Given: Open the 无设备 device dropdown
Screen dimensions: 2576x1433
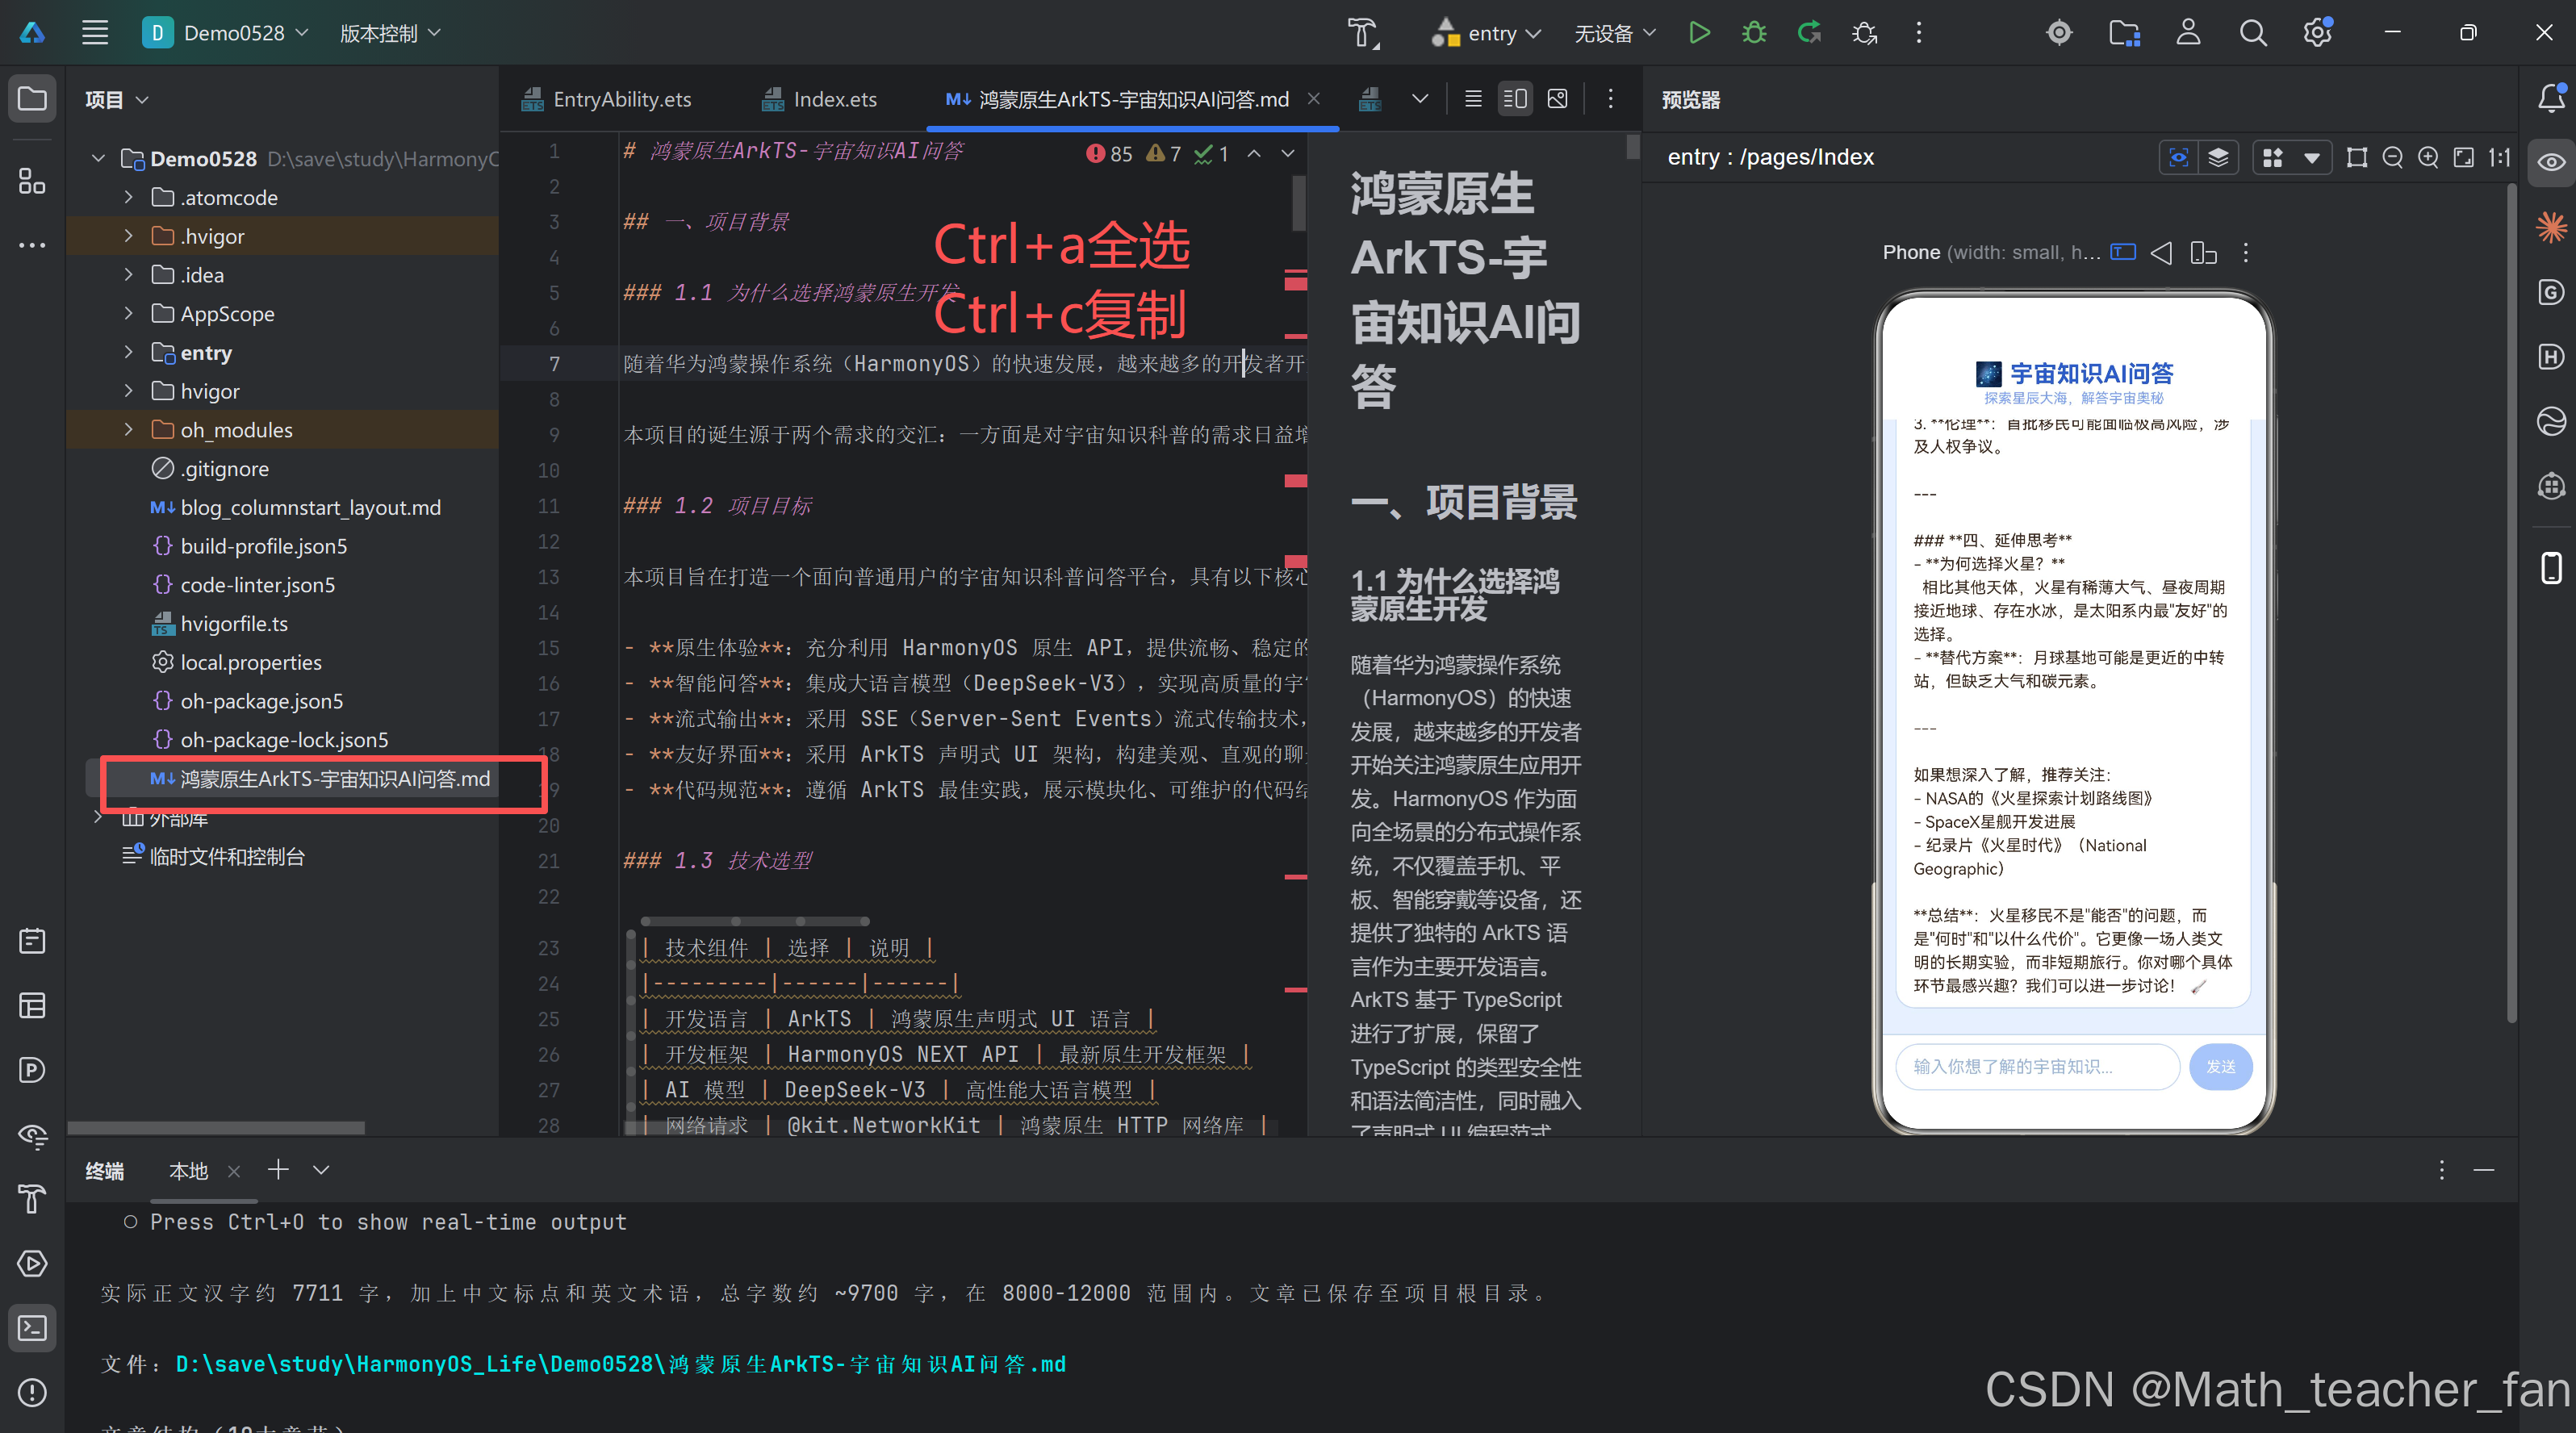Looking at the screenshot, I should point(1614,33).
